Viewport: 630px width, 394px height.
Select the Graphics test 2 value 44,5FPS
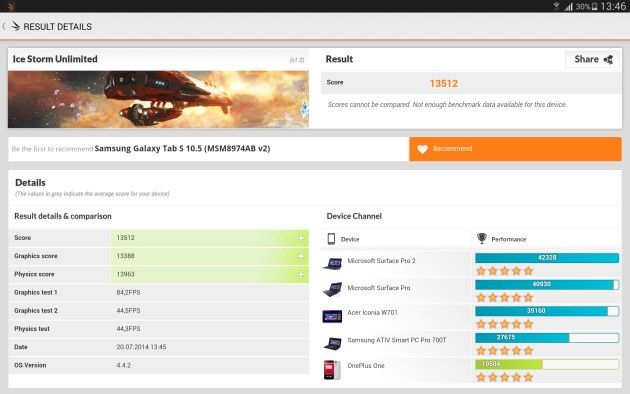(129, 310)
